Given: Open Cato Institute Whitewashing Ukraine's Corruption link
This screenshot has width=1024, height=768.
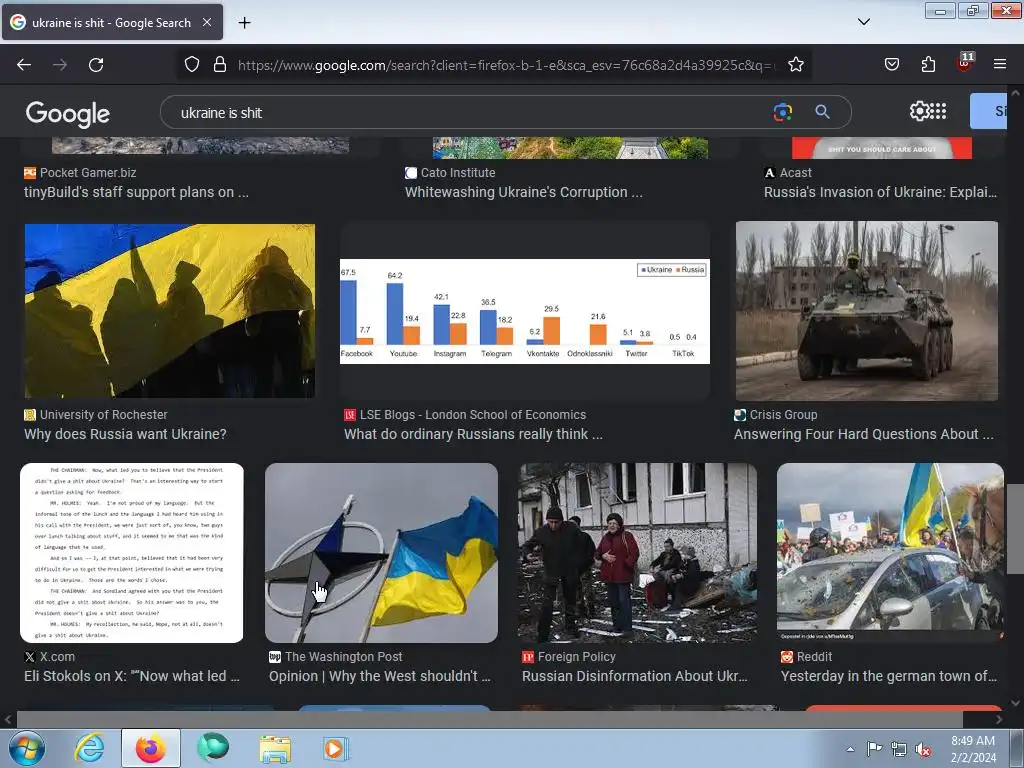Looking at the screenshot, I should pyautogui.click(x=523, y=192).
